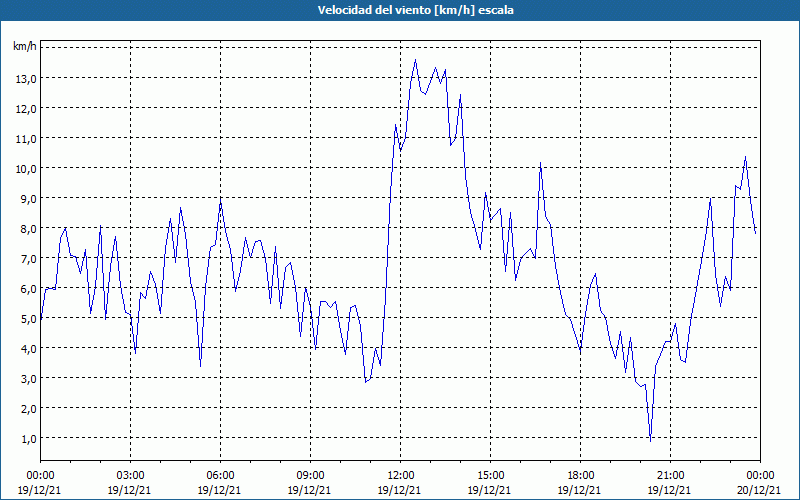Image resolution: width=800 pixels, height=500 pixels.
Task: Click the 'km/h' axis unit label
Action: coord(24,47)
